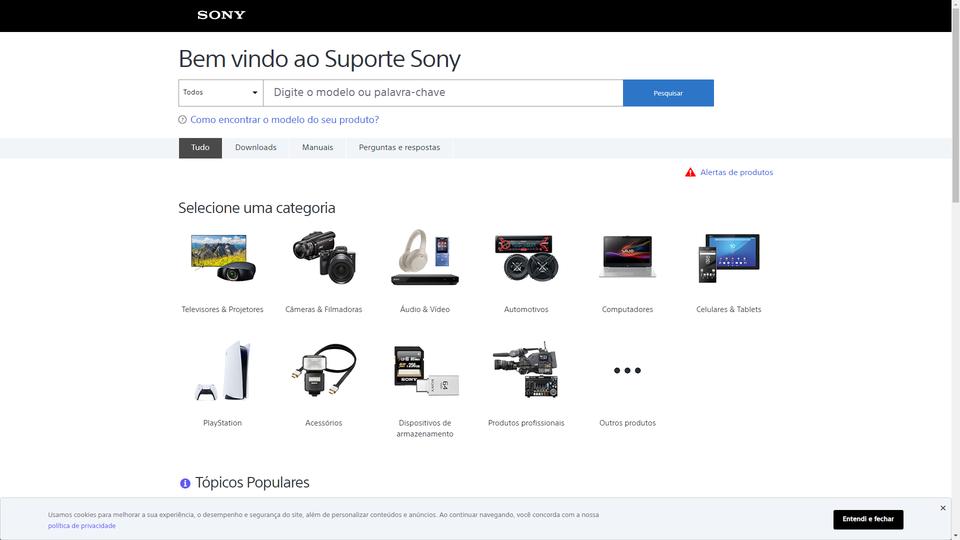This screenshot has width=960, height=540.
Task: Open the Dispositivos de armazenamento icon
Action: [x=426, y=370]
